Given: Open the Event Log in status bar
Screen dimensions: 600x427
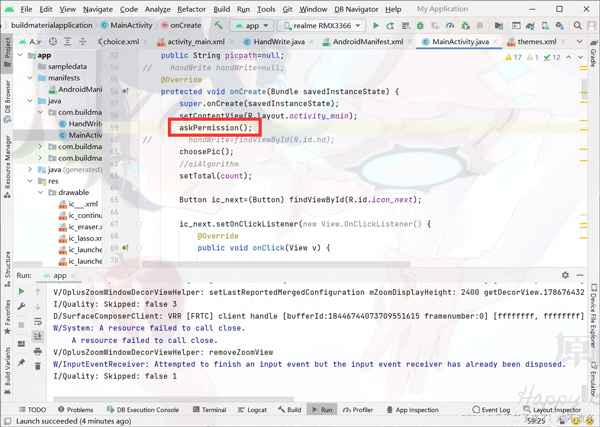Looking at the screenshot, I should tap(490, 410).
